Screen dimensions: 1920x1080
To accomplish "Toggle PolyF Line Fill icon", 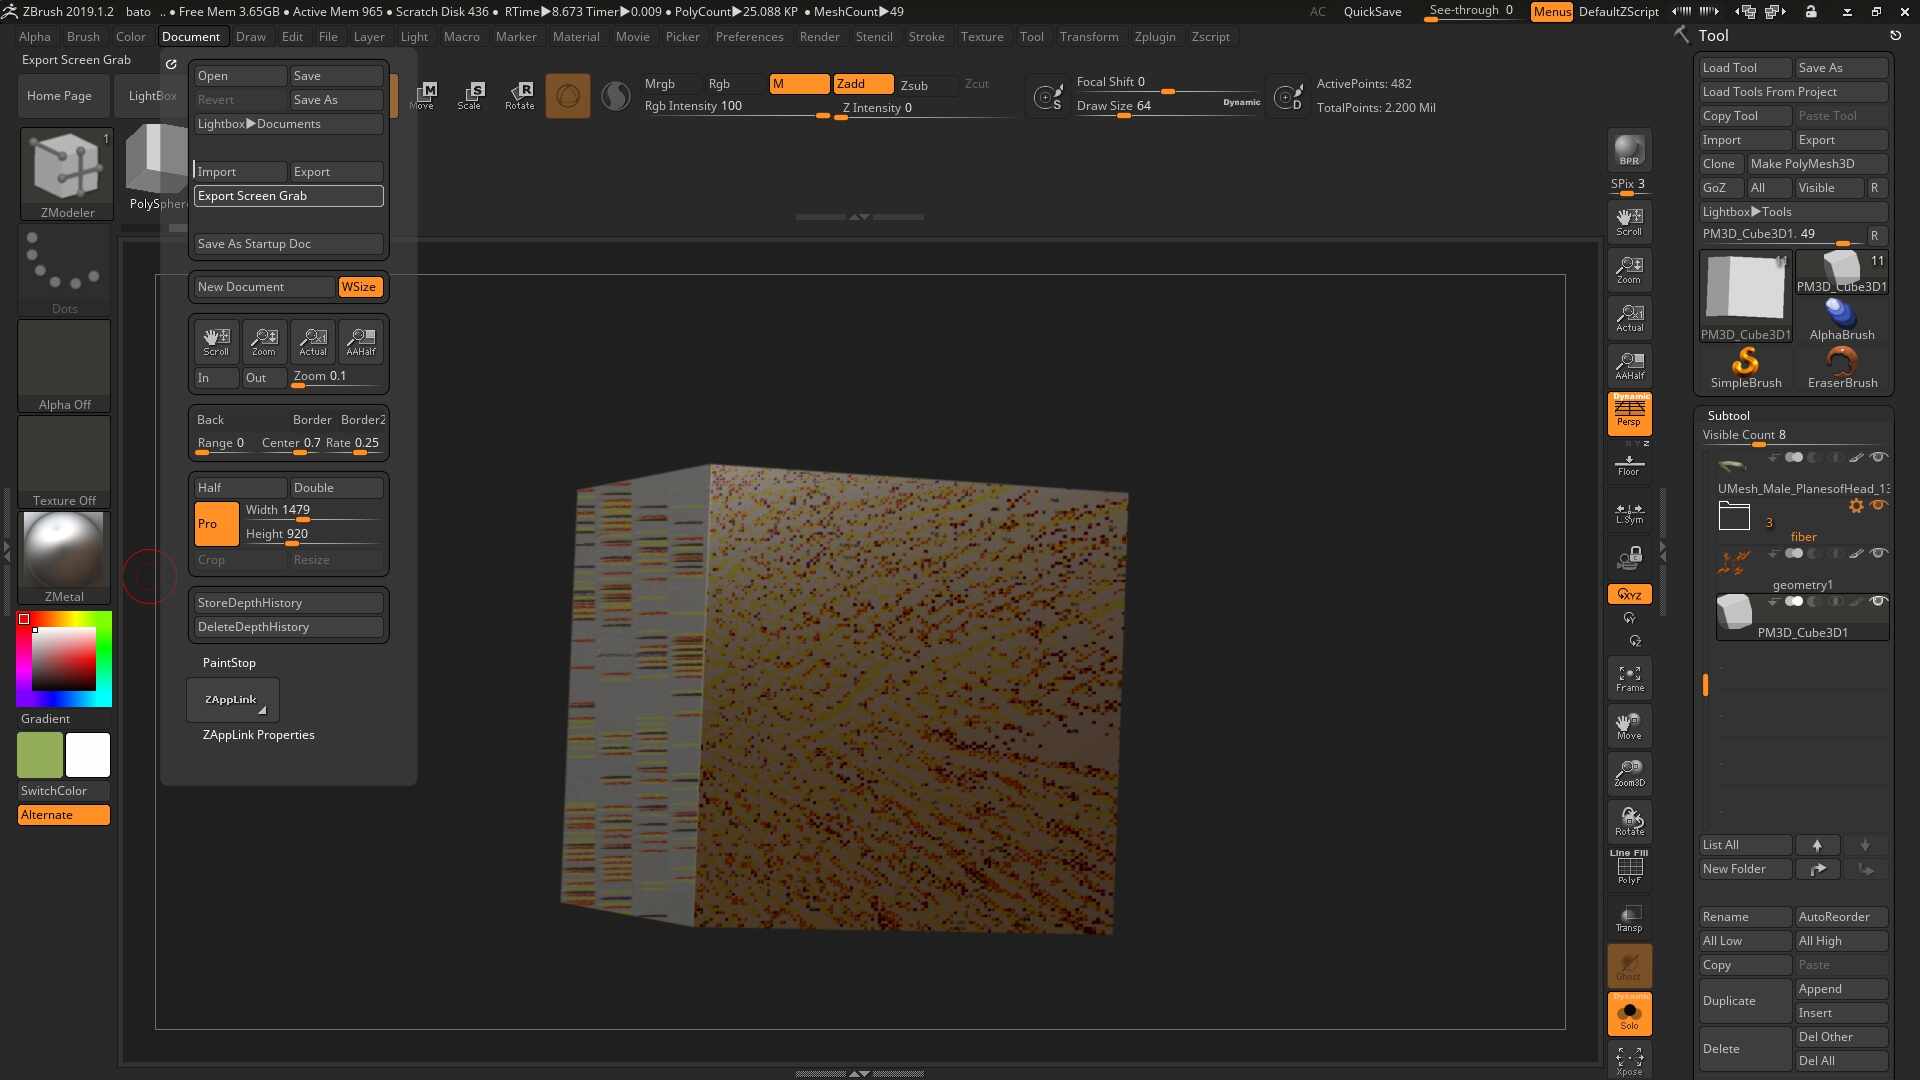I will [1629, 867].
